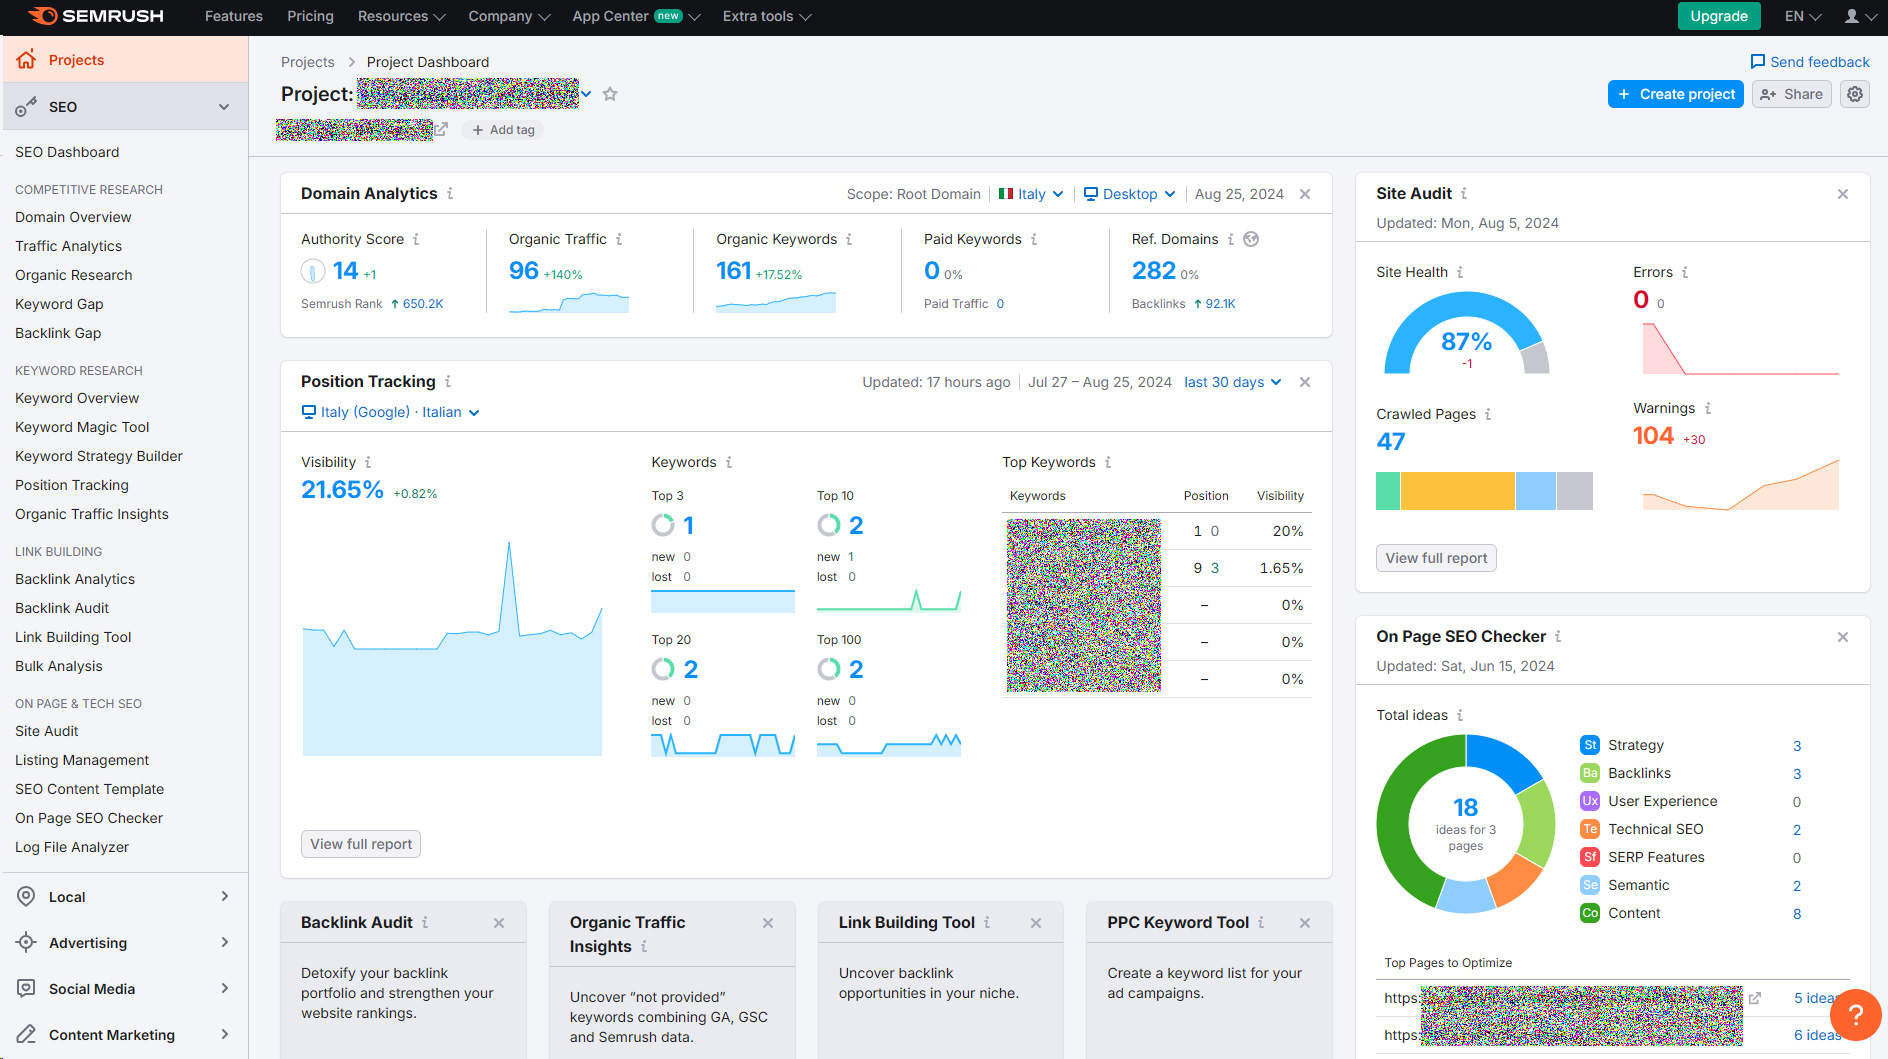Close the Domain Analytics widget

tap(1305, 194)
